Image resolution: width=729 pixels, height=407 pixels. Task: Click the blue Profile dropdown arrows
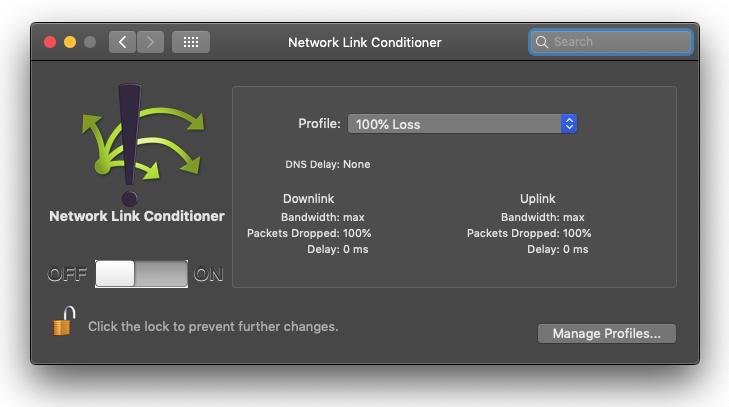[569, 124]
